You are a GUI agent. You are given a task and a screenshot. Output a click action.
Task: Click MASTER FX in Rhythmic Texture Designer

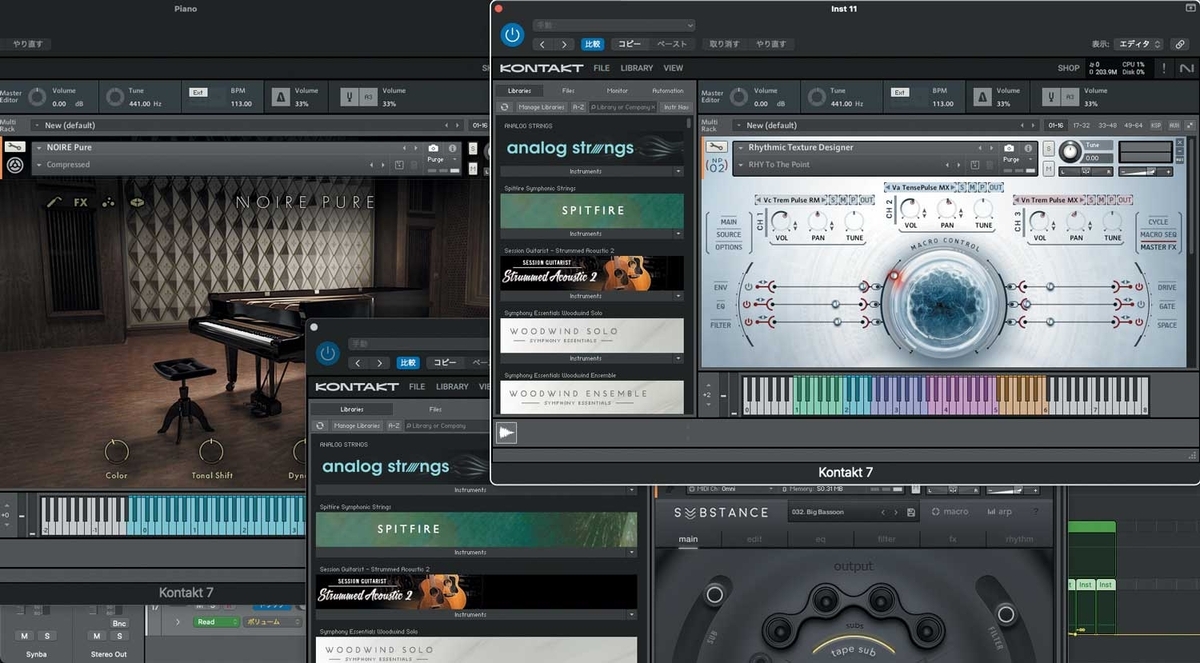click(1159, 247)
